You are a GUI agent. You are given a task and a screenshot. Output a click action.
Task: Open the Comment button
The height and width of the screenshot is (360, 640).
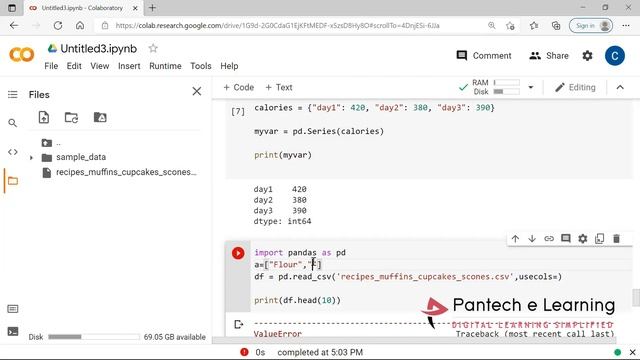click(x=484, y=56)
